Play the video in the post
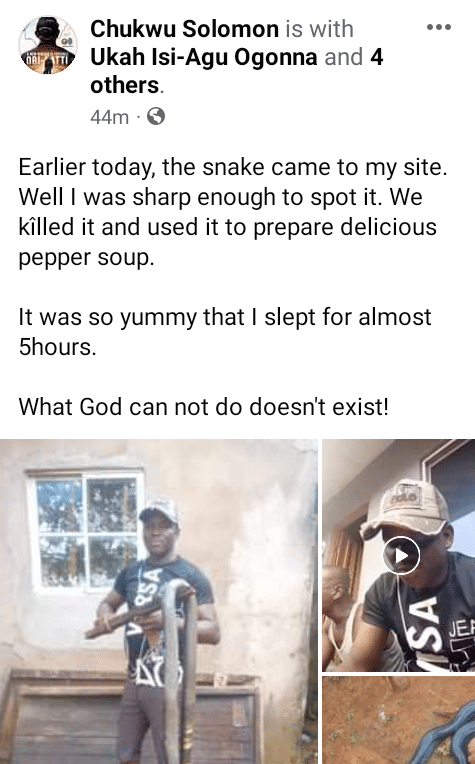The image size is (475, 764). (x=401, y=555)
